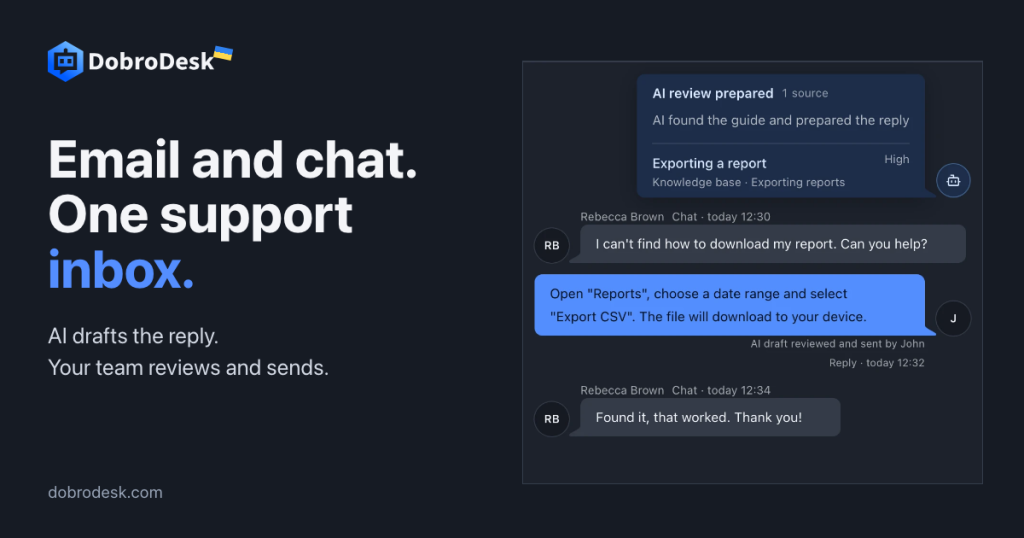The height and width of the screenshot is (538, 1024).
Task: Click Knowledge base · Exporting reports breadcrumb
Action: coord(748,182)
